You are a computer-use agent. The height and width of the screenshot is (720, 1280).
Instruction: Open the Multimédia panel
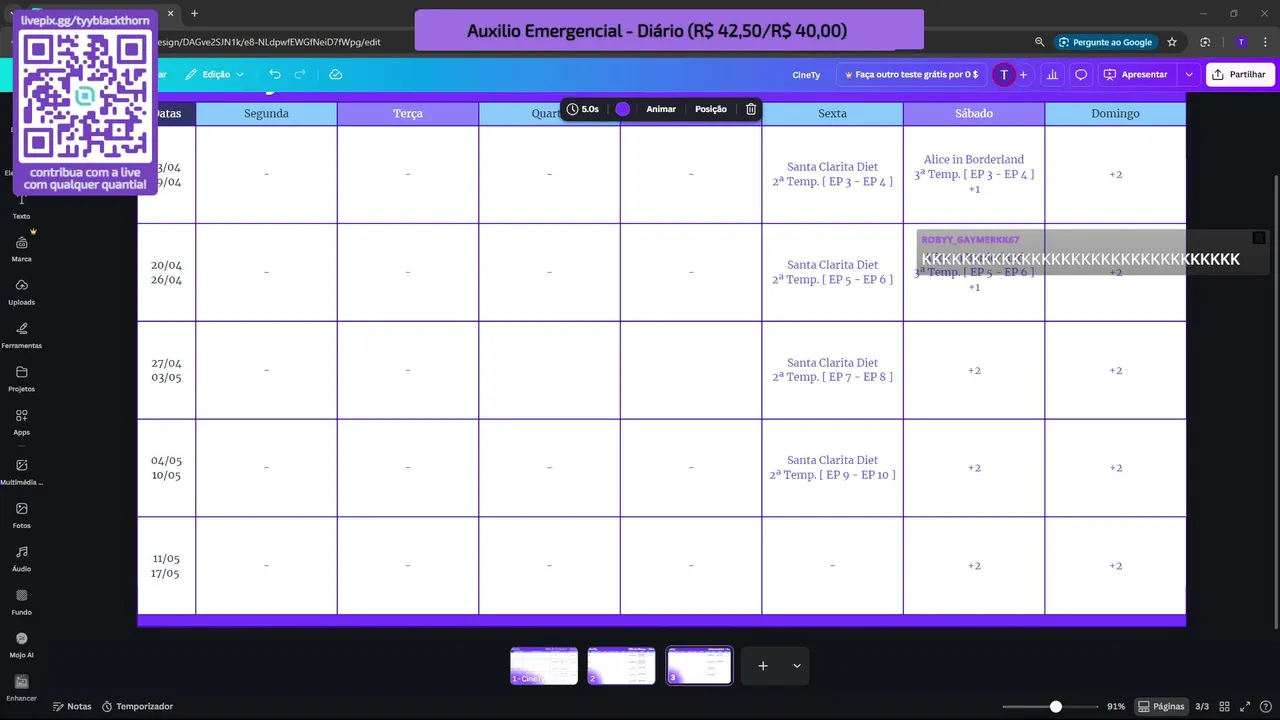tap(21, 471)
